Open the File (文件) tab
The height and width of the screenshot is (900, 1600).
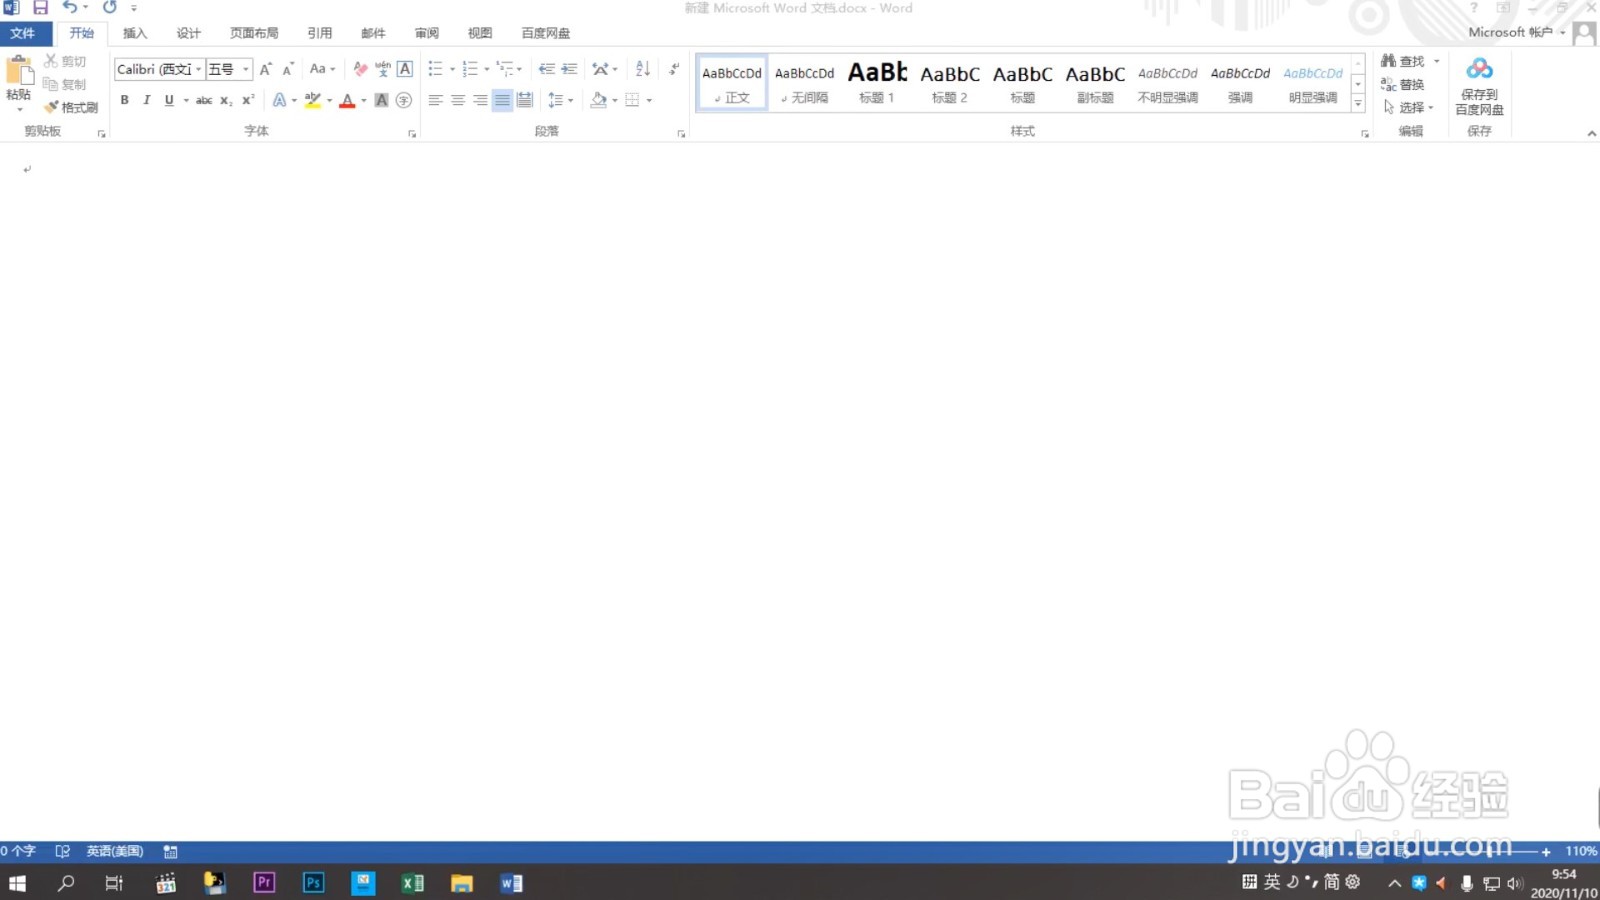click(x=22, y=33)
